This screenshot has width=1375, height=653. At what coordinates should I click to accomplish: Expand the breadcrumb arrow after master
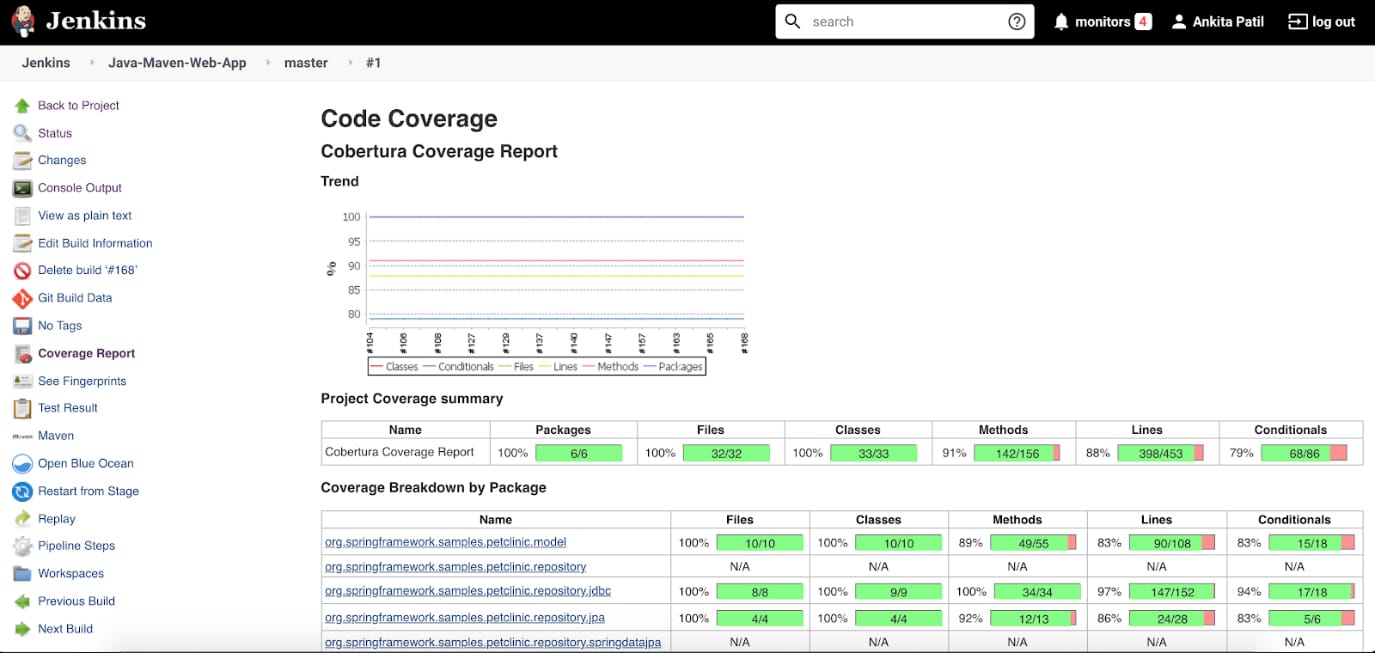click(350, 63)
